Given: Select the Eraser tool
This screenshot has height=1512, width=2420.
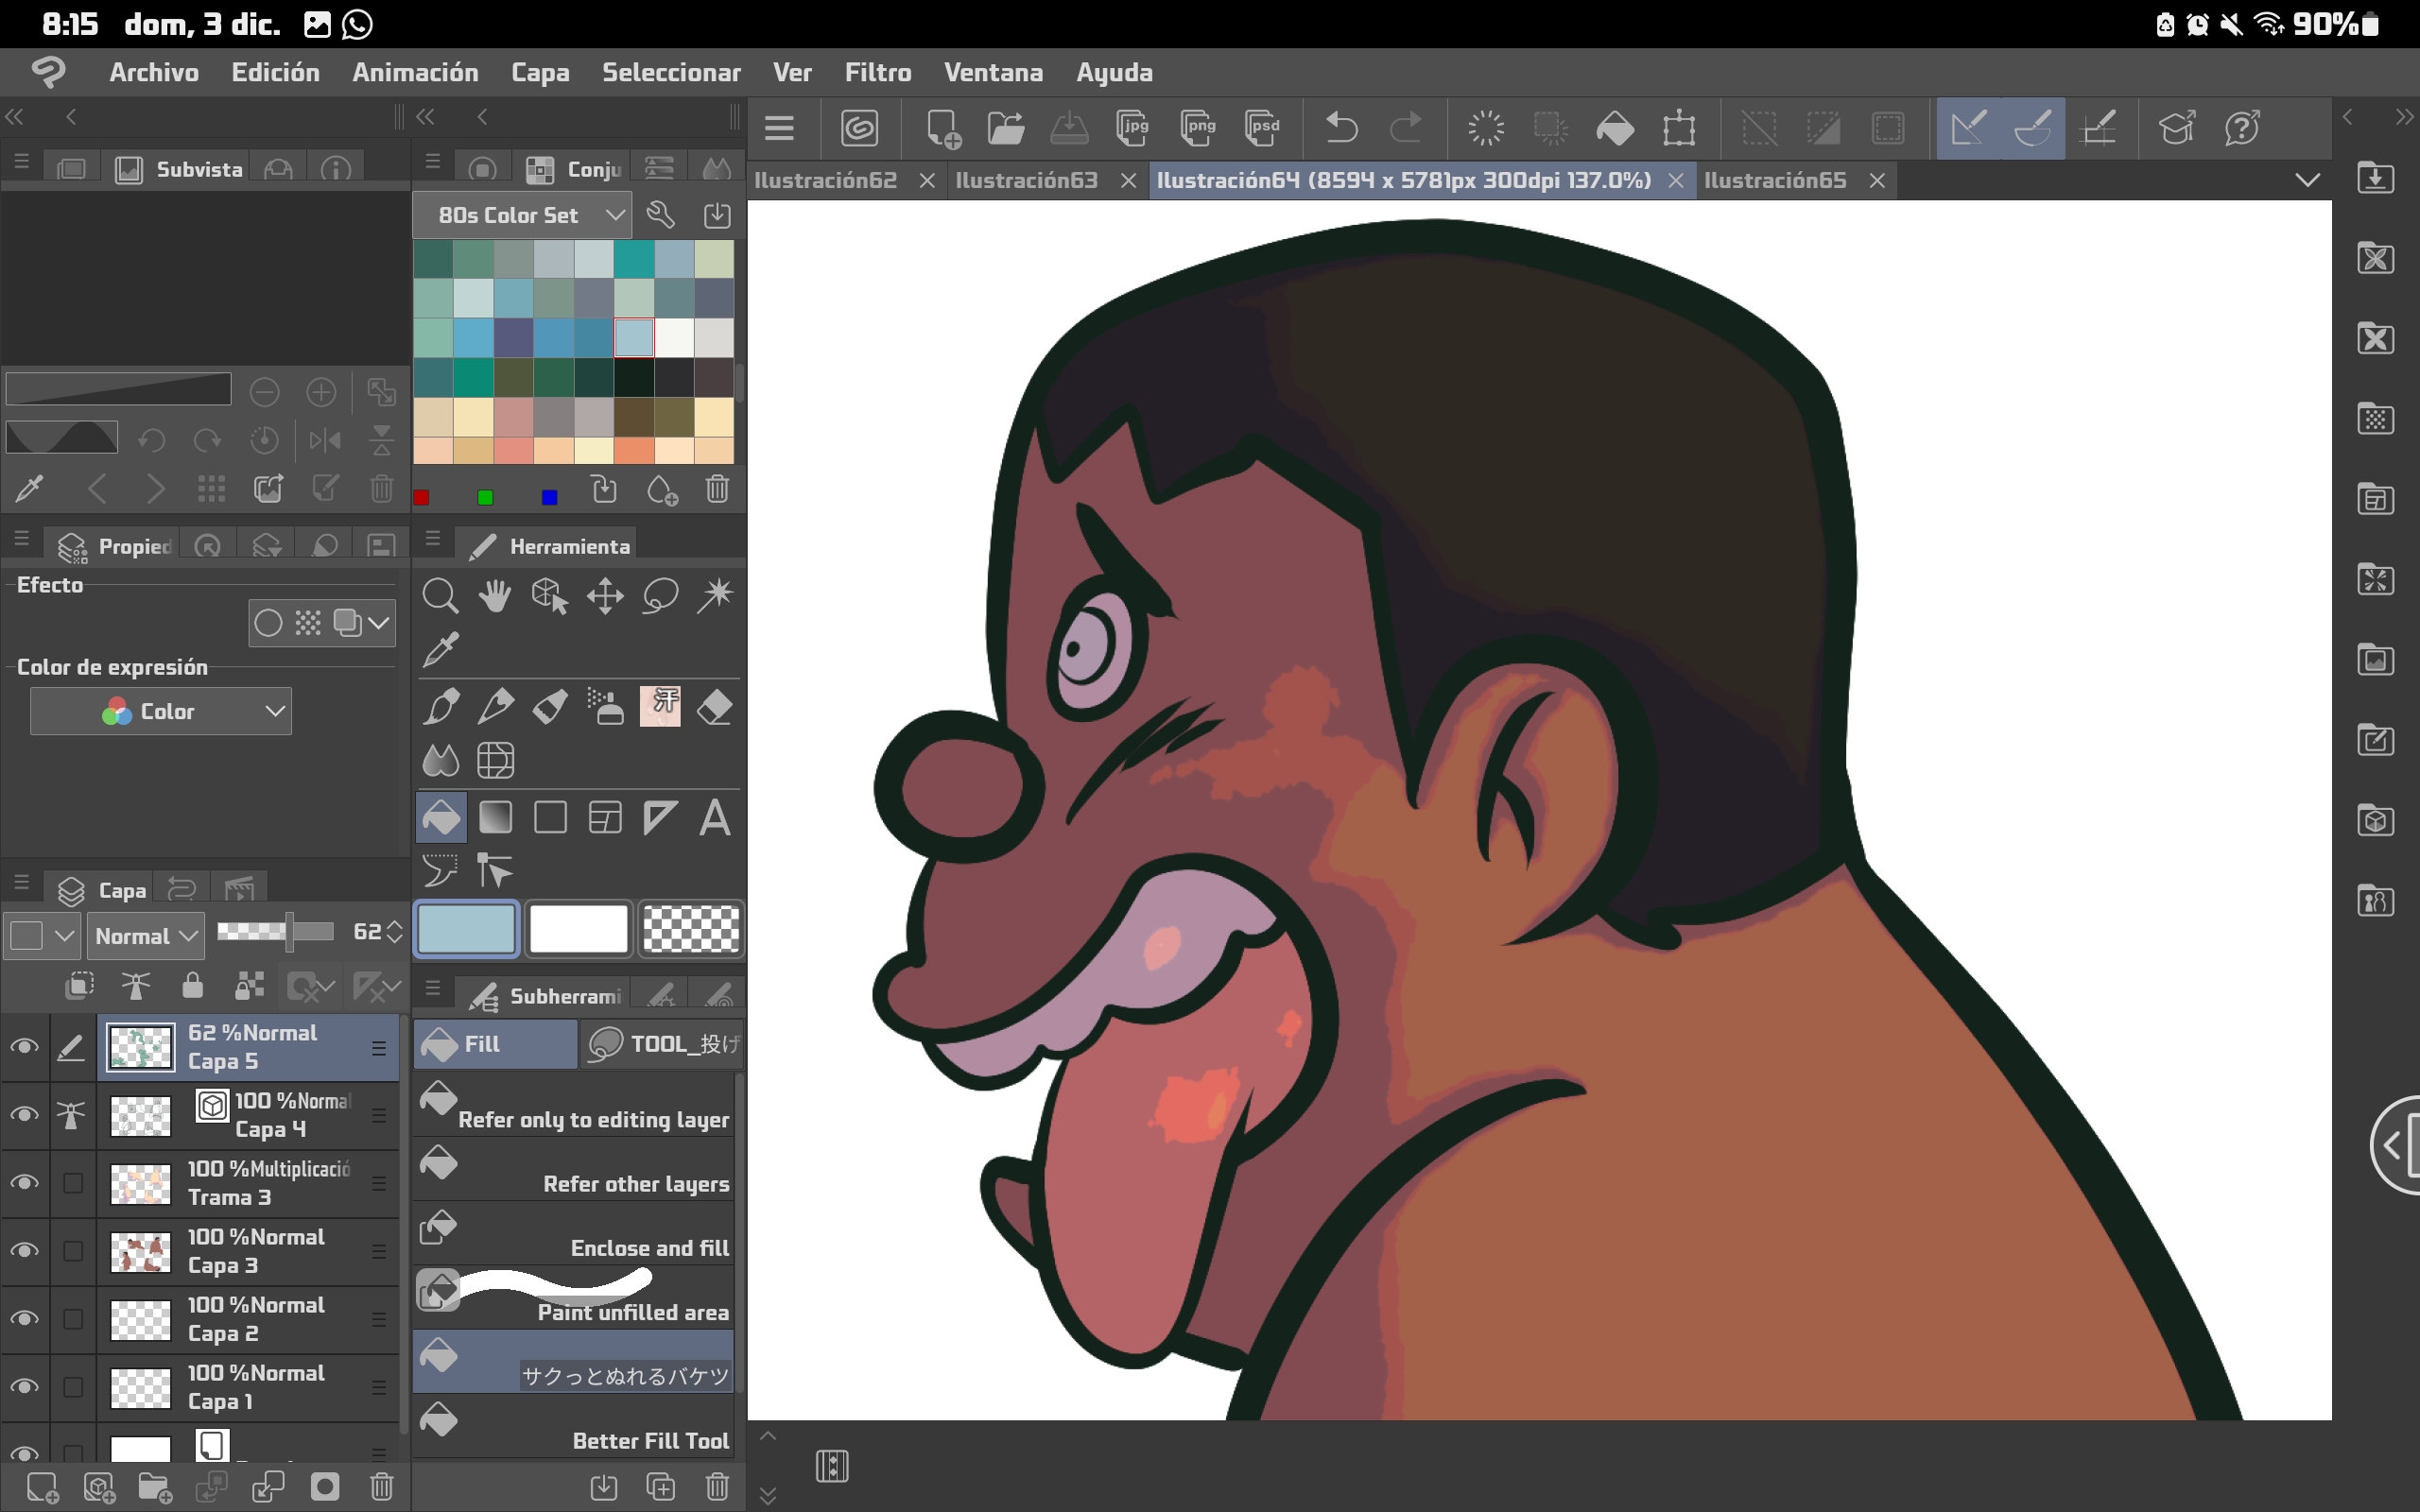Looking at the screenshot, I should tap(714, 707).
